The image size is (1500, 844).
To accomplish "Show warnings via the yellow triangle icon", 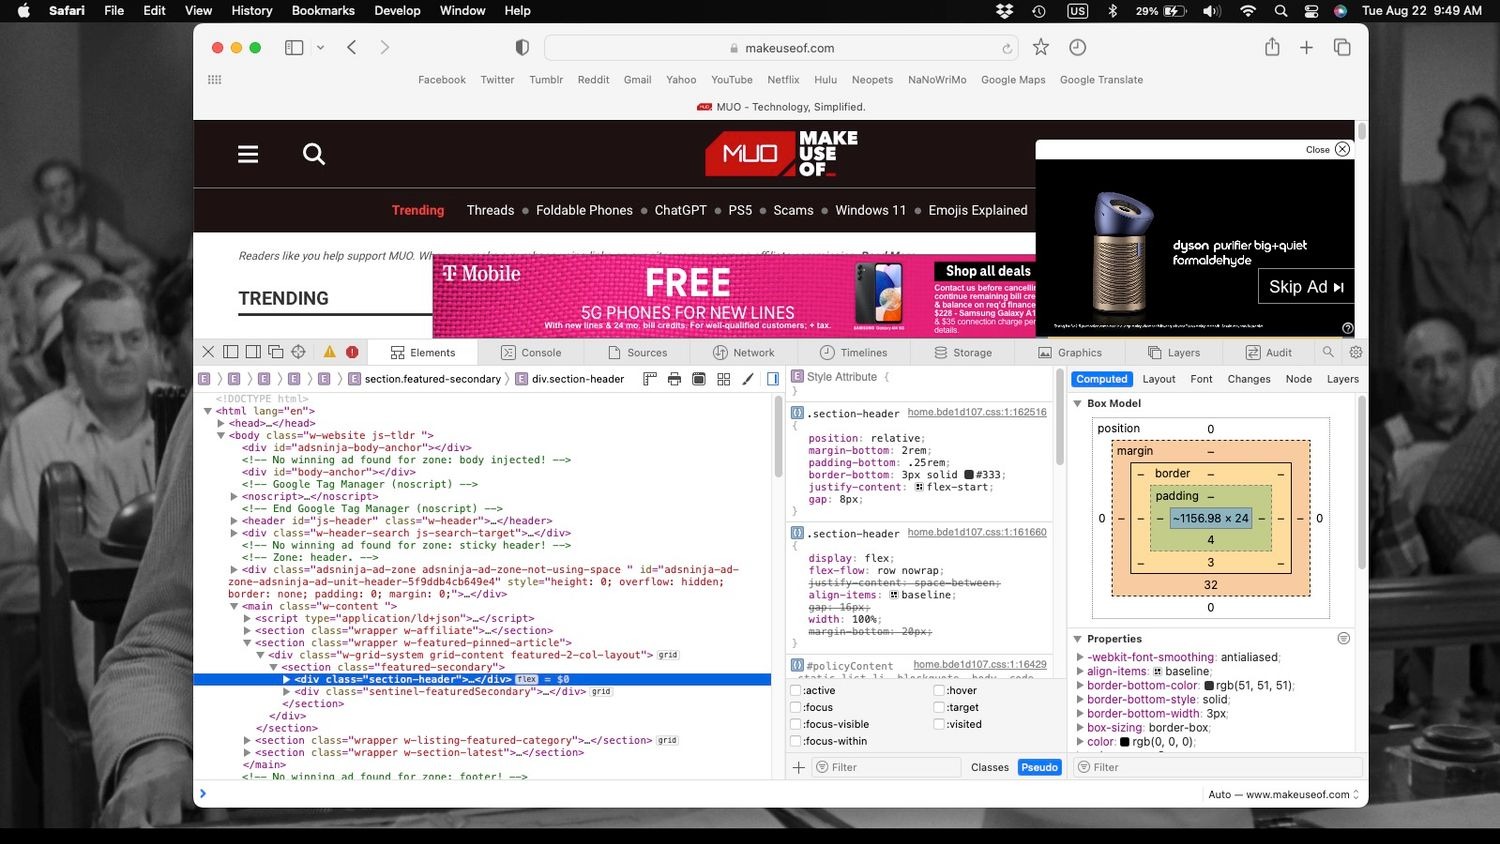I will [x=329, y=352].
